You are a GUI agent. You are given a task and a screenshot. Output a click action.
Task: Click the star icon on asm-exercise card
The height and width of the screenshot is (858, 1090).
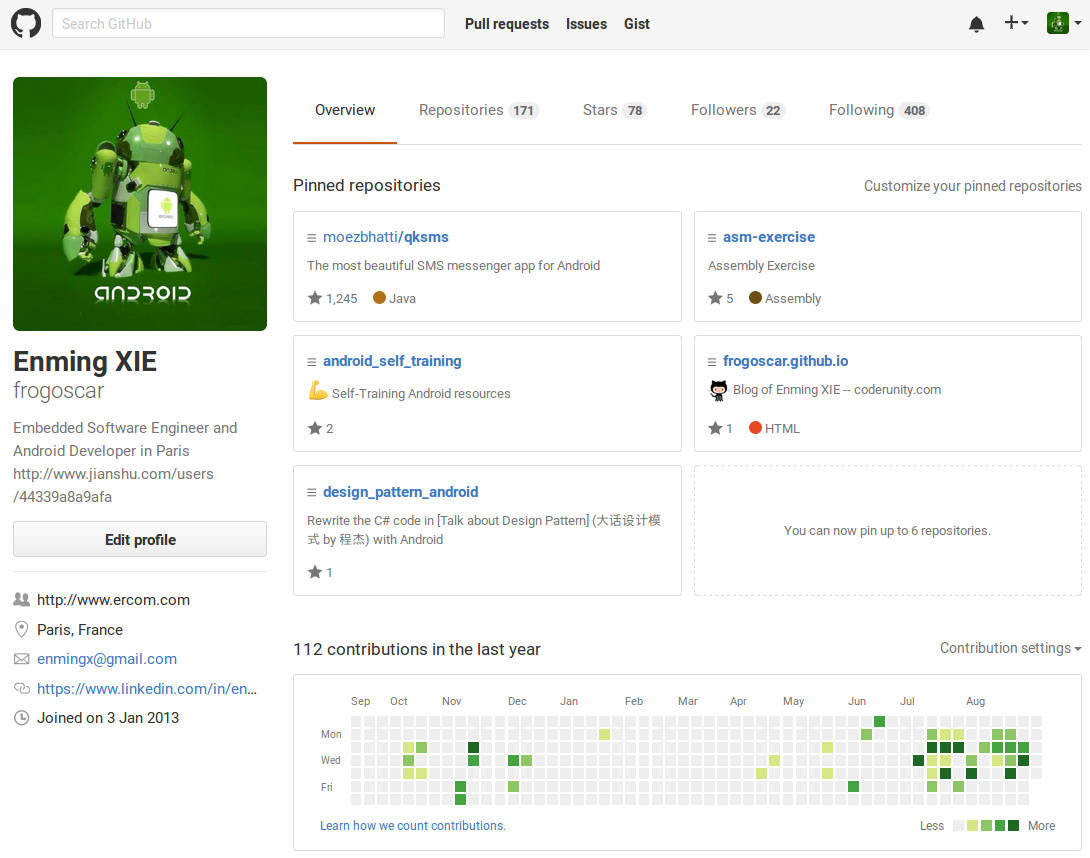pyautogui.click(x=715, y=298)
